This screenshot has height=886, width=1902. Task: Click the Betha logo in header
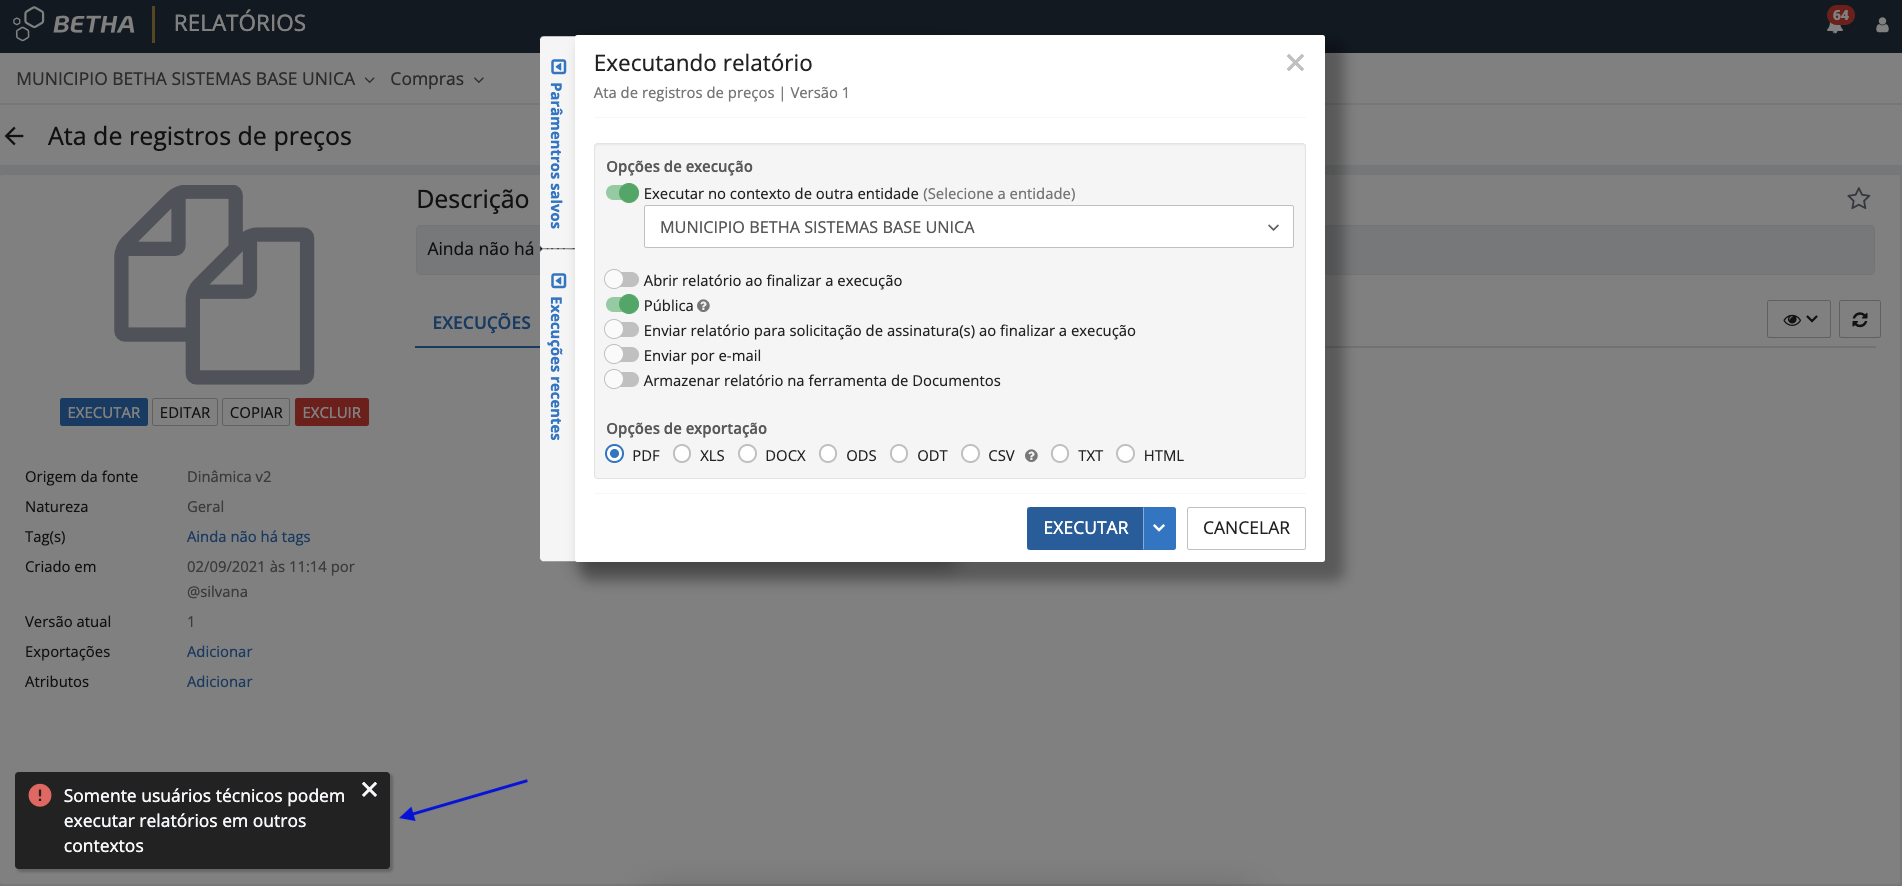pyautogui.click(x=73, y=23)
